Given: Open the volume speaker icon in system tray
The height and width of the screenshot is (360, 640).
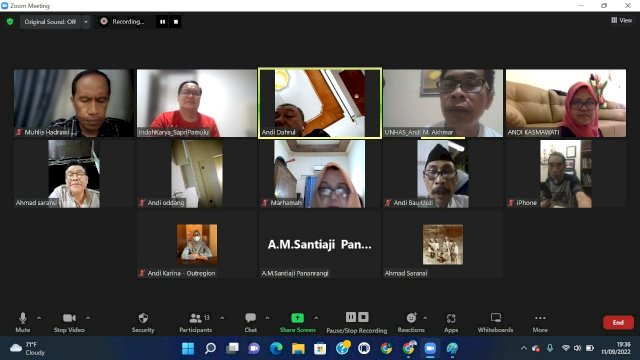Looking at the screenshot, I should tap(577, 348).
